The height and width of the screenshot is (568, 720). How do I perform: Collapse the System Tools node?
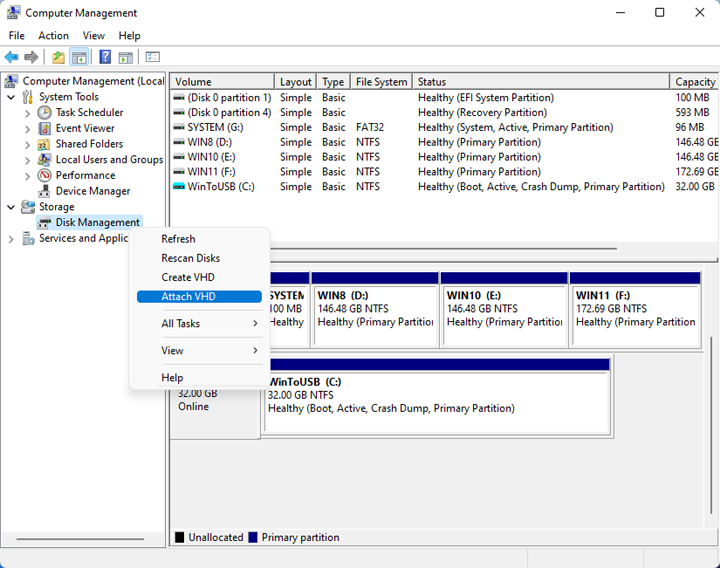click(x=11, y=97)
